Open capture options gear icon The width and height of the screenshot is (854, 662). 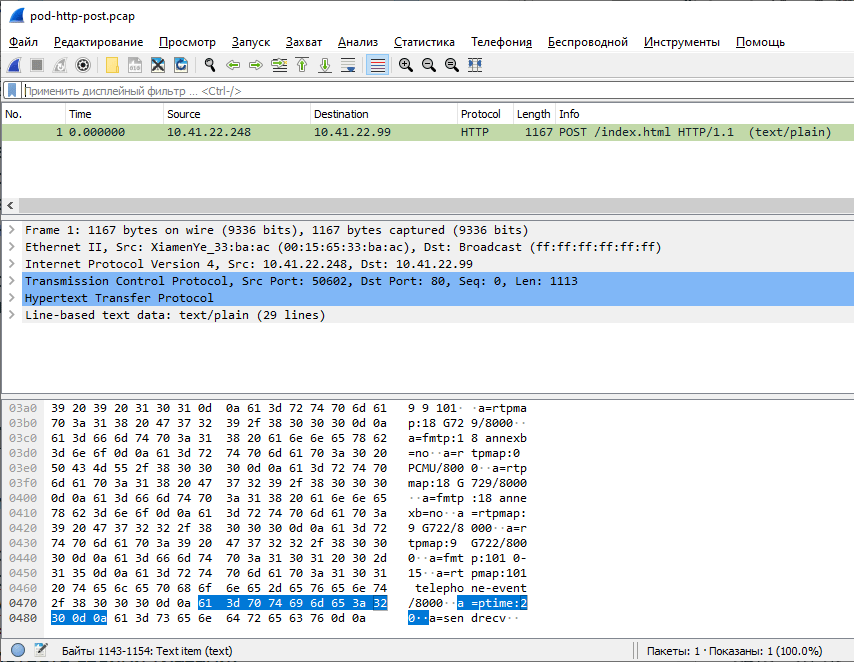83,65
